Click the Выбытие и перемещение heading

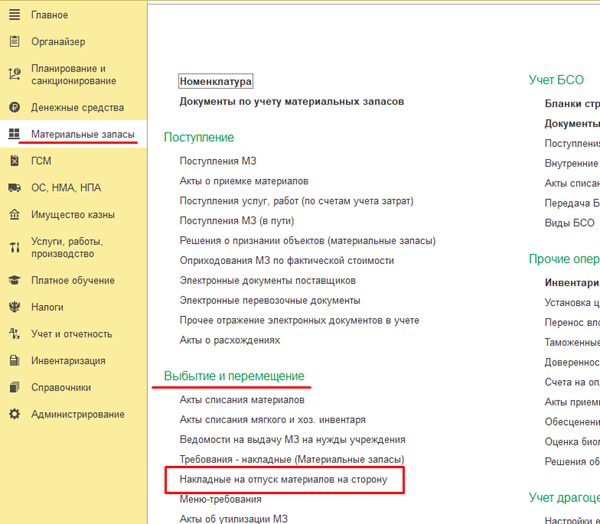tap(234, 376)
